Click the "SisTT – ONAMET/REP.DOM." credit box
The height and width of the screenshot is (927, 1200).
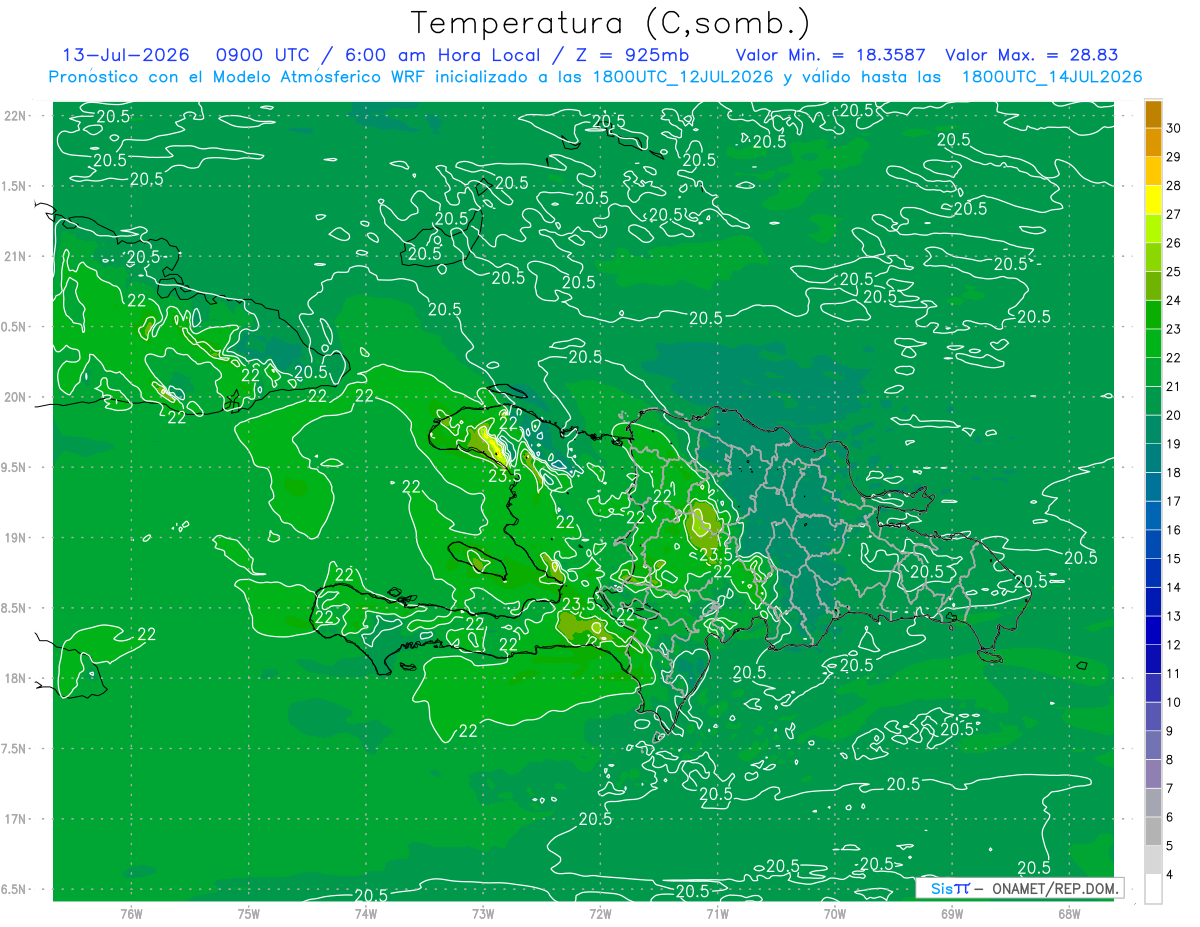click(x=1020, y=888)
